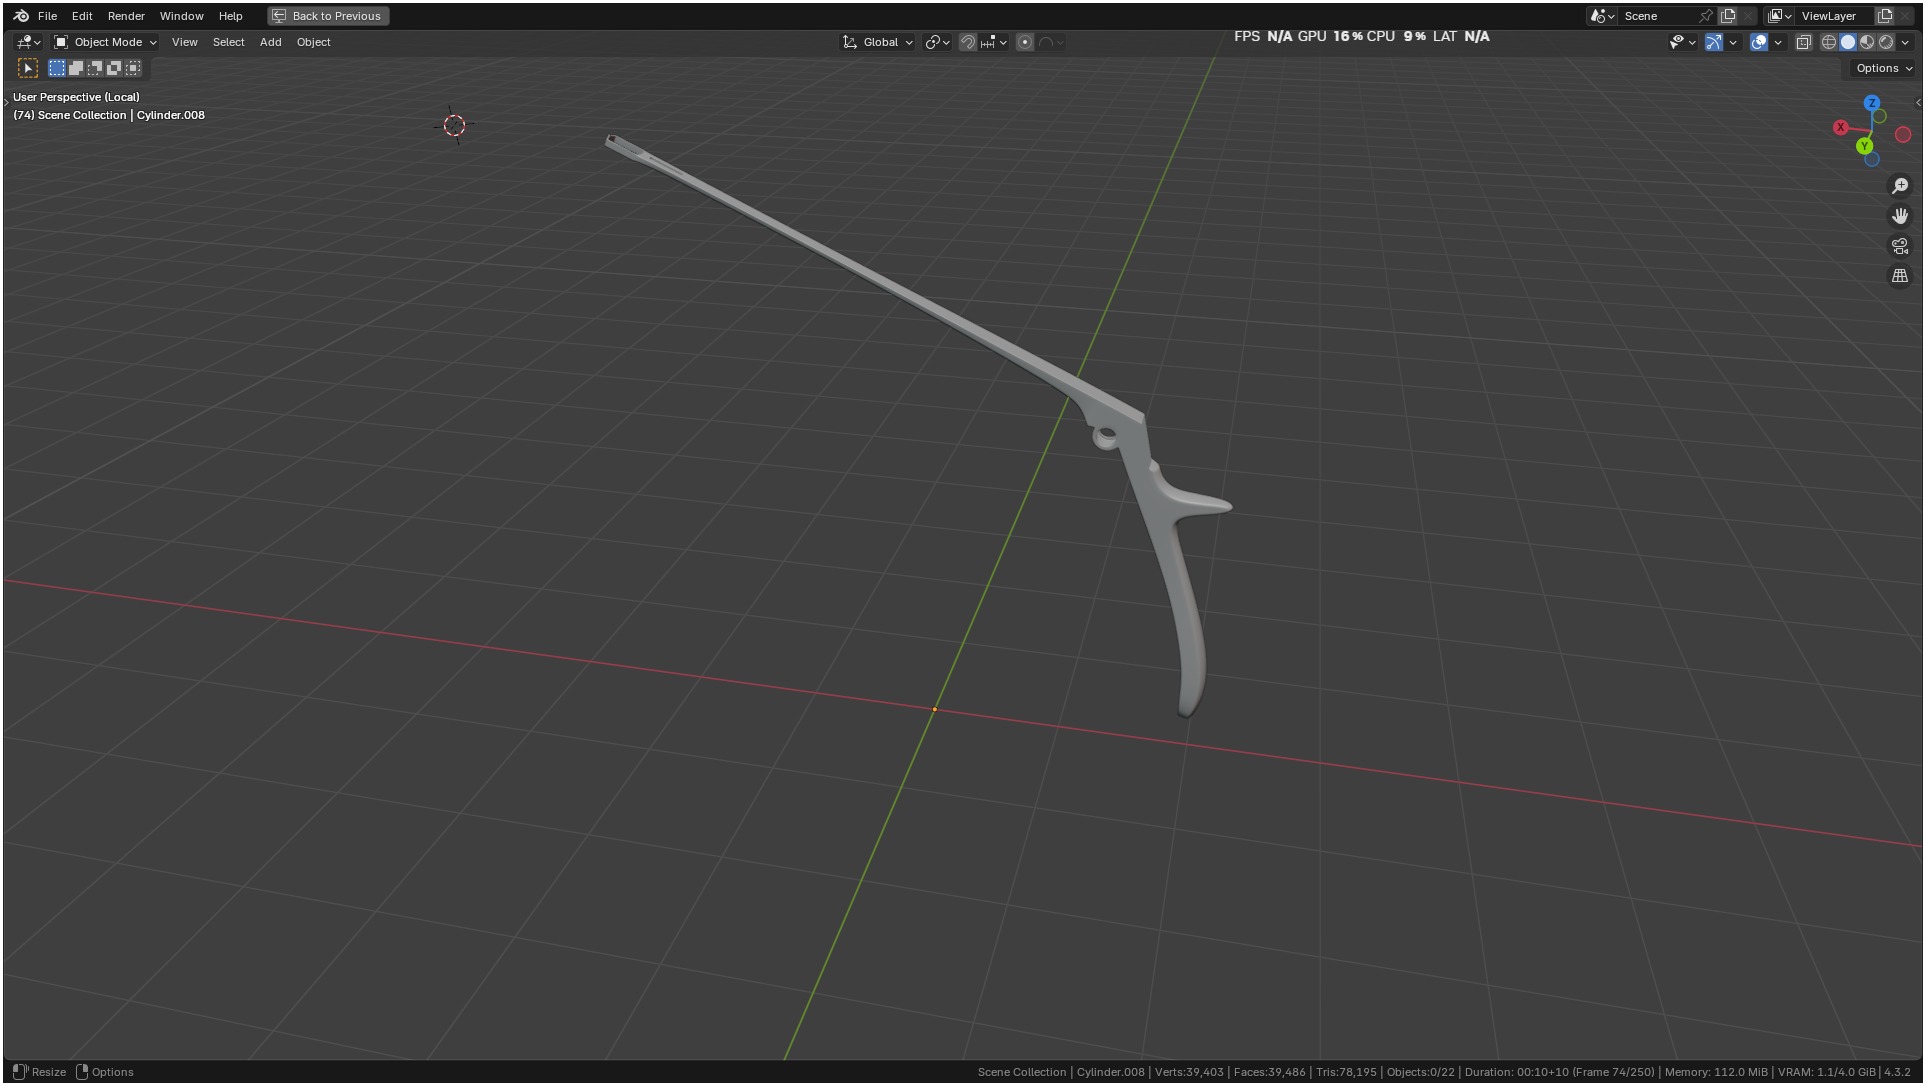
Task: Click the zoom view magnifier icon
Action: tap(1900, 186)
